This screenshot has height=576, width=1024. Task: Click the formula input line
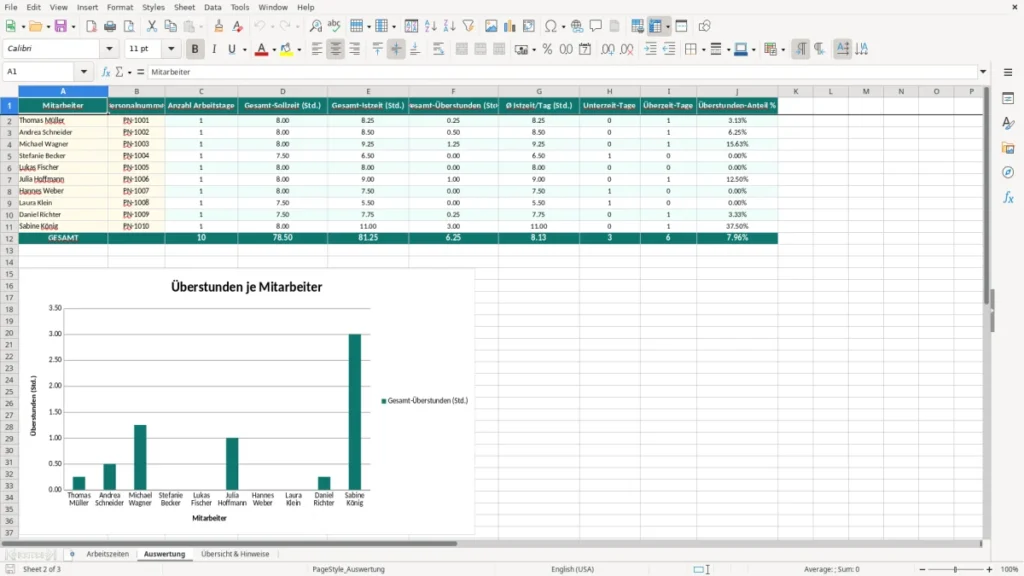coord(563,72)
